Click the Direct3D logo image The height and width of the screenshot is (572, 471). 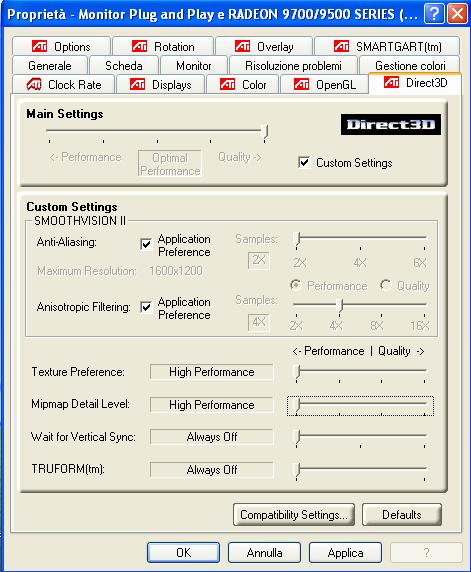click(x=391, y=124)
